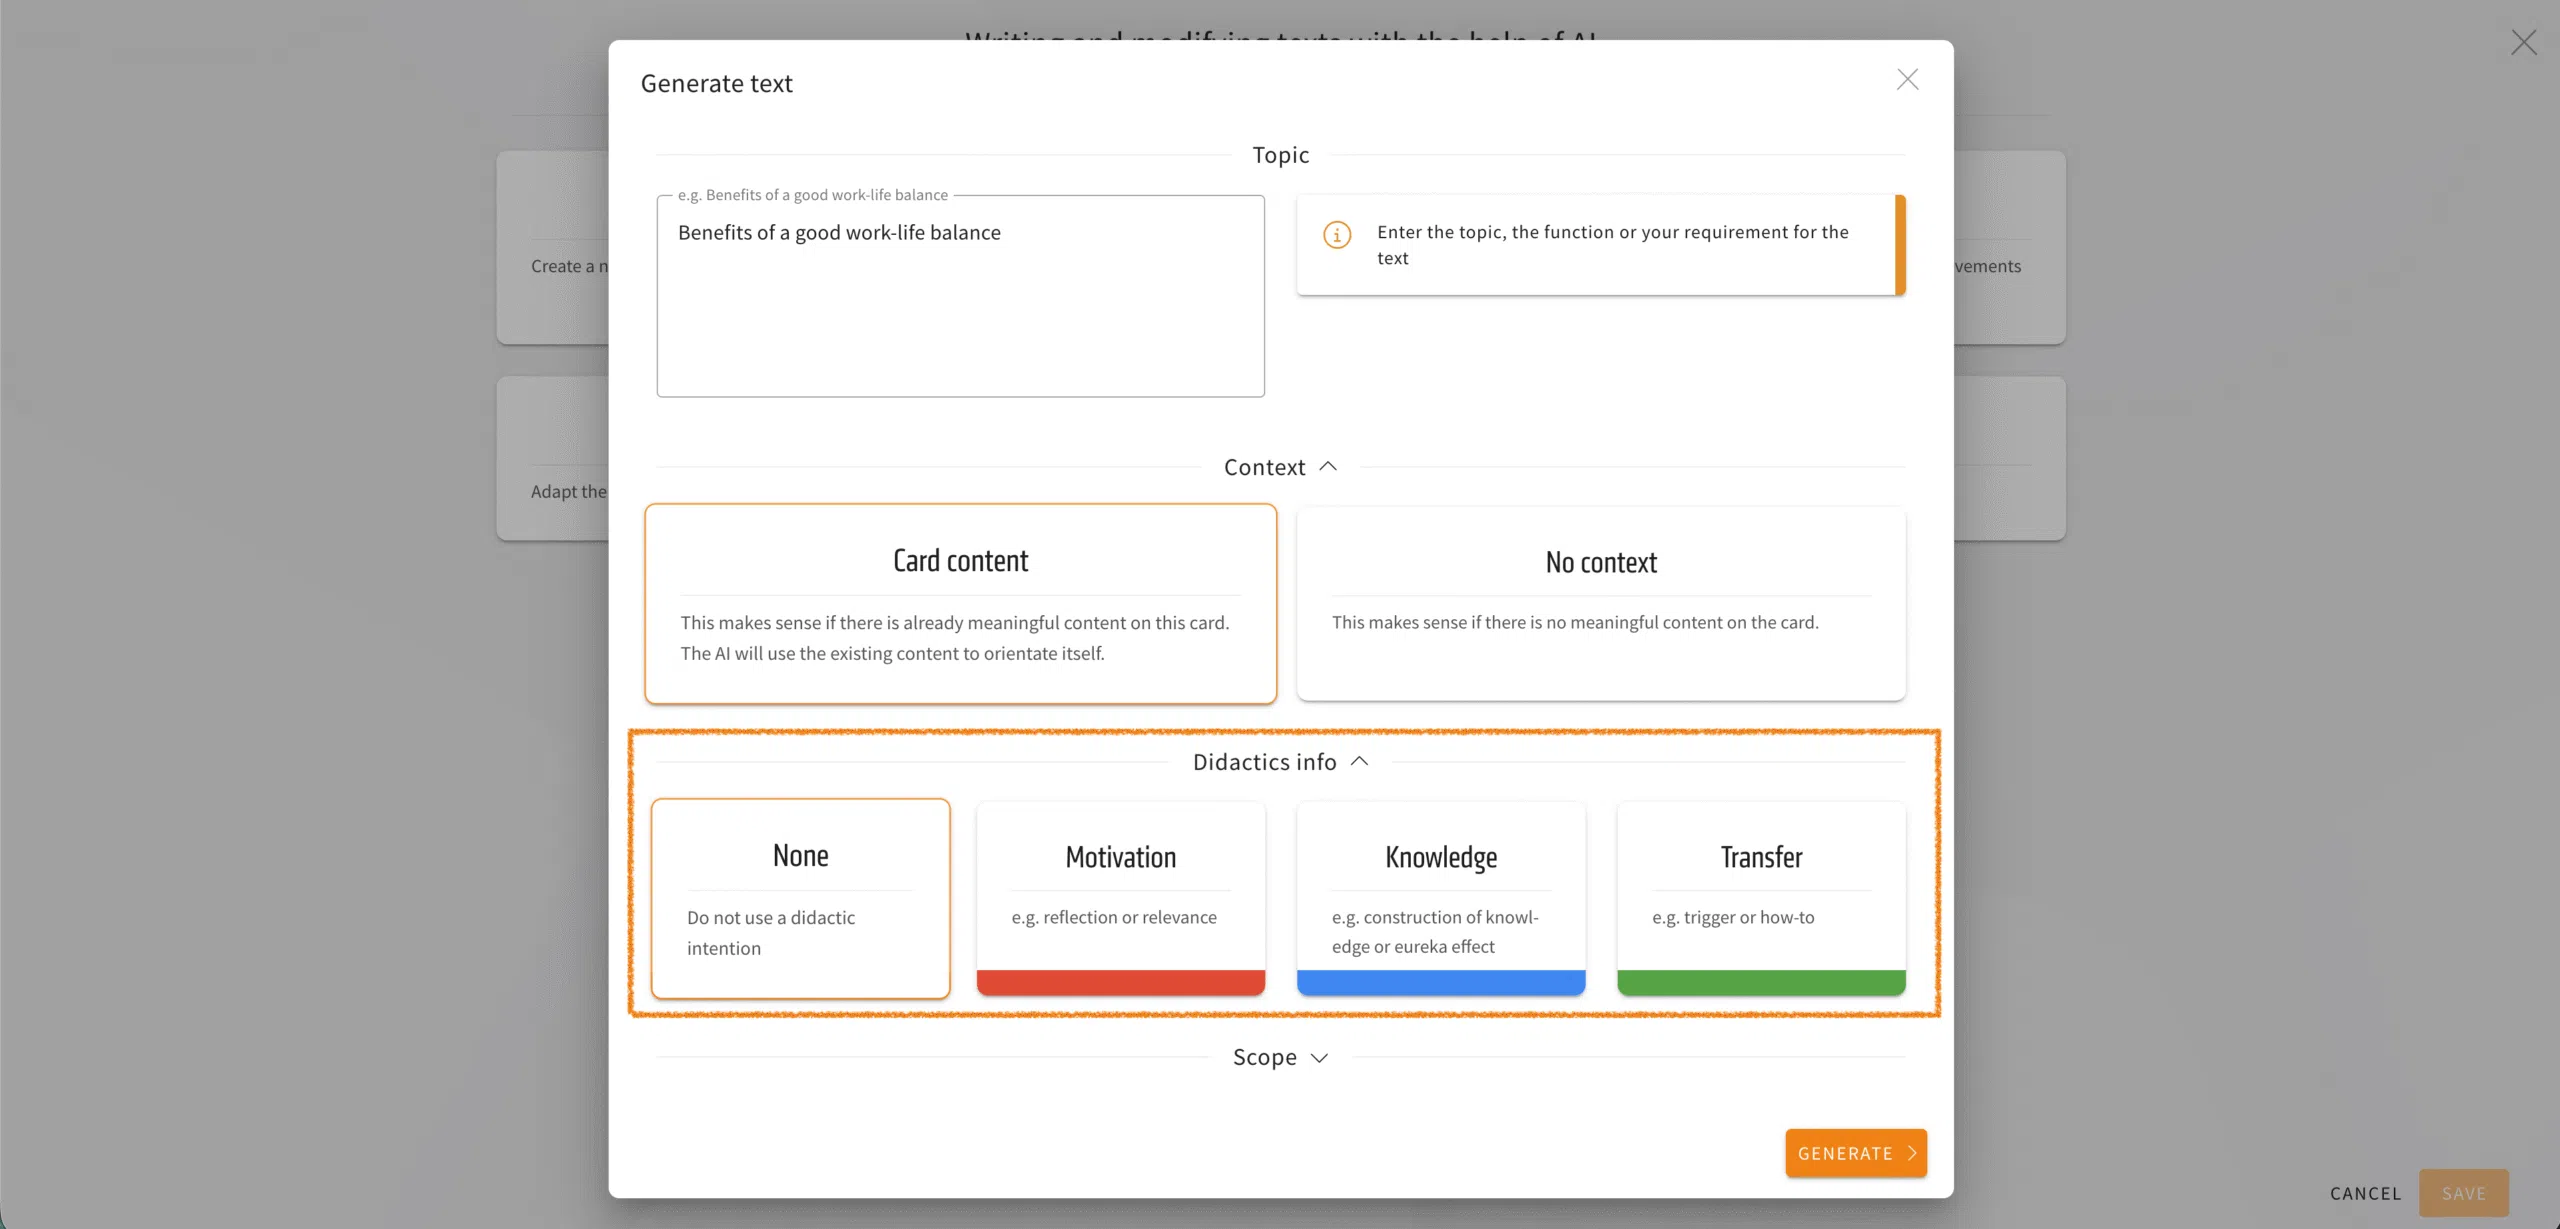Collapse the Context section chevron

[1328, 467]
